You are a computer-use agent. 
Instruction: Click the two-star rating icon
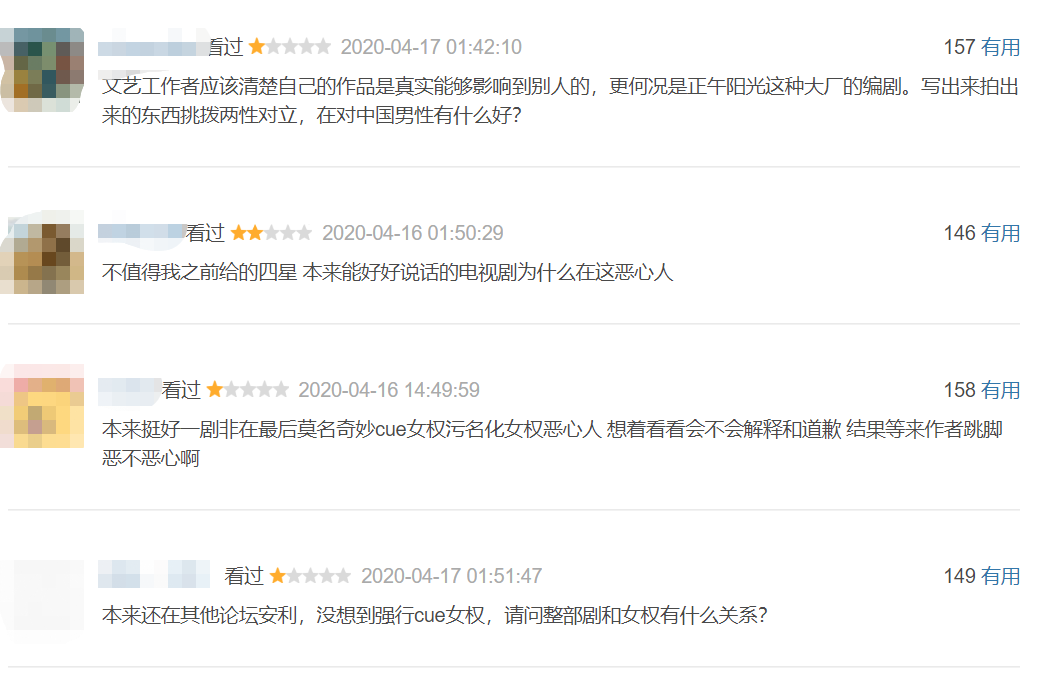pyautogui.click(x=271, y=233)
